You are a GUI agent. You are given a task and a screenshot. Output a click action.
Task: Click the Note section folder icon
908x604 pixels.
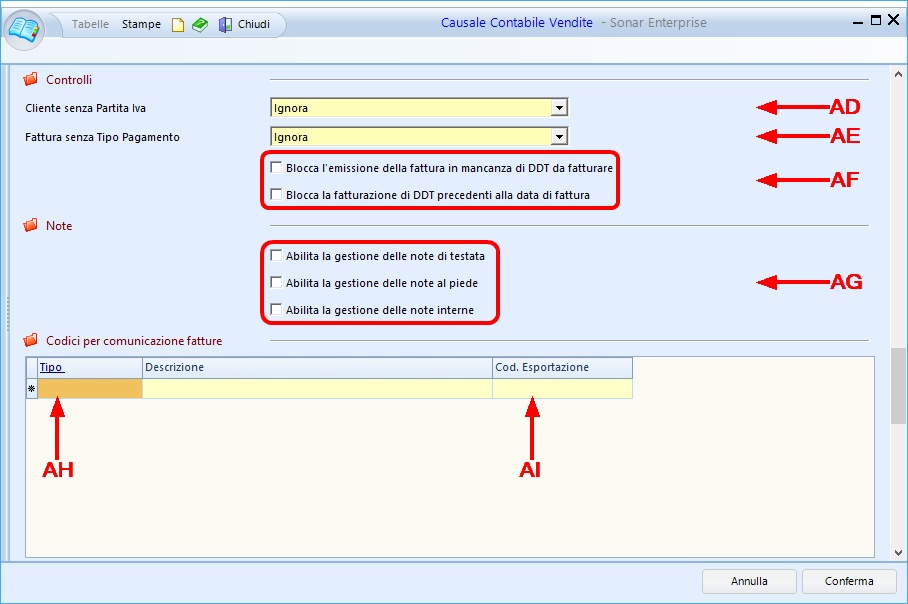tap(30, 226)
